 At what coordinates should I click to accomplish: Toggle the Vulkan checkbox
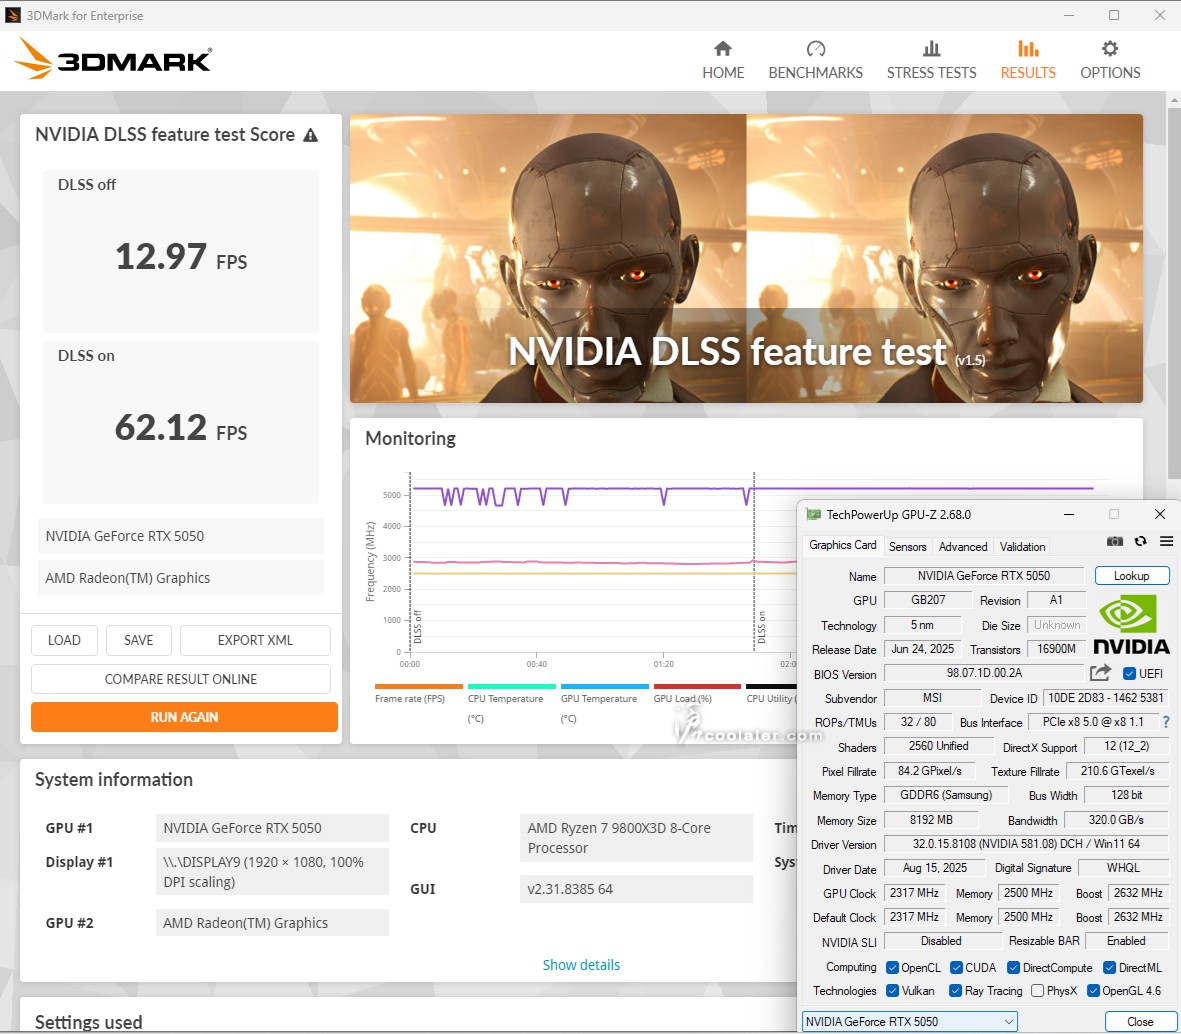tap(893, 991)
